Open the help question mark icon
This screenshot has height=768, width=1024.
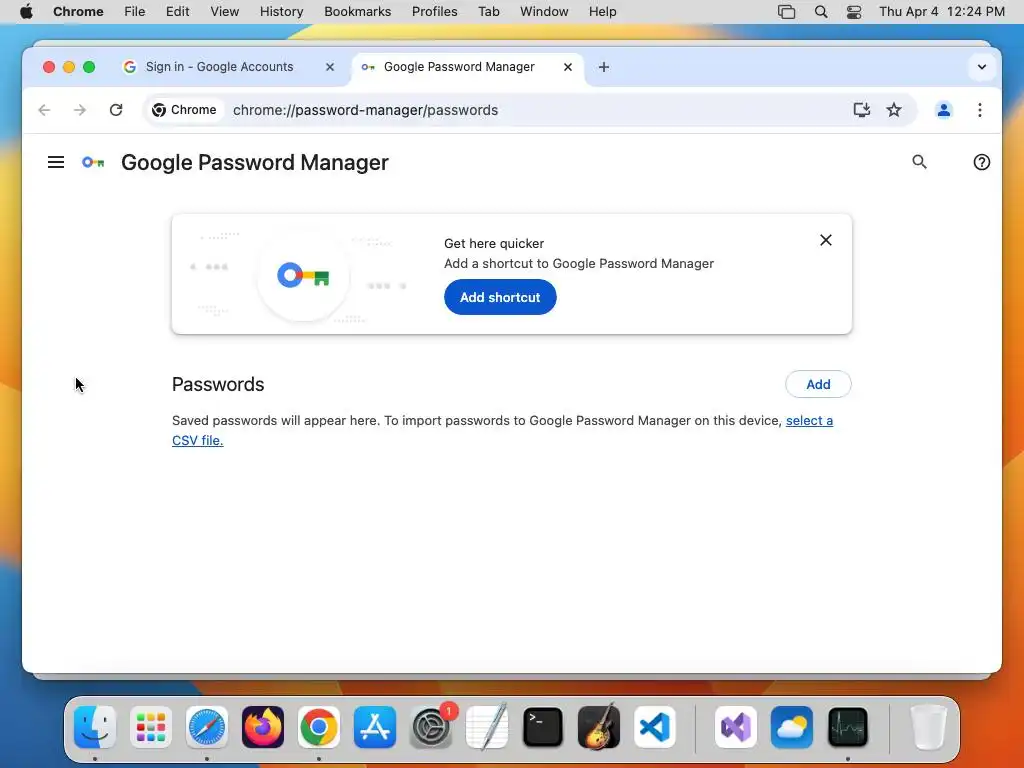coord(982,162)
